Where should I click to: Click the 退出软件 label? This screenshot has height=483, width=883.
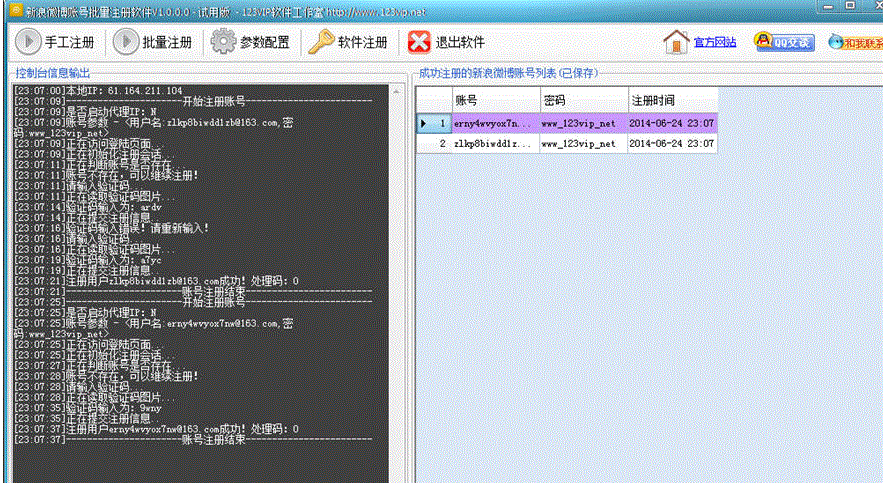point(460,42)
